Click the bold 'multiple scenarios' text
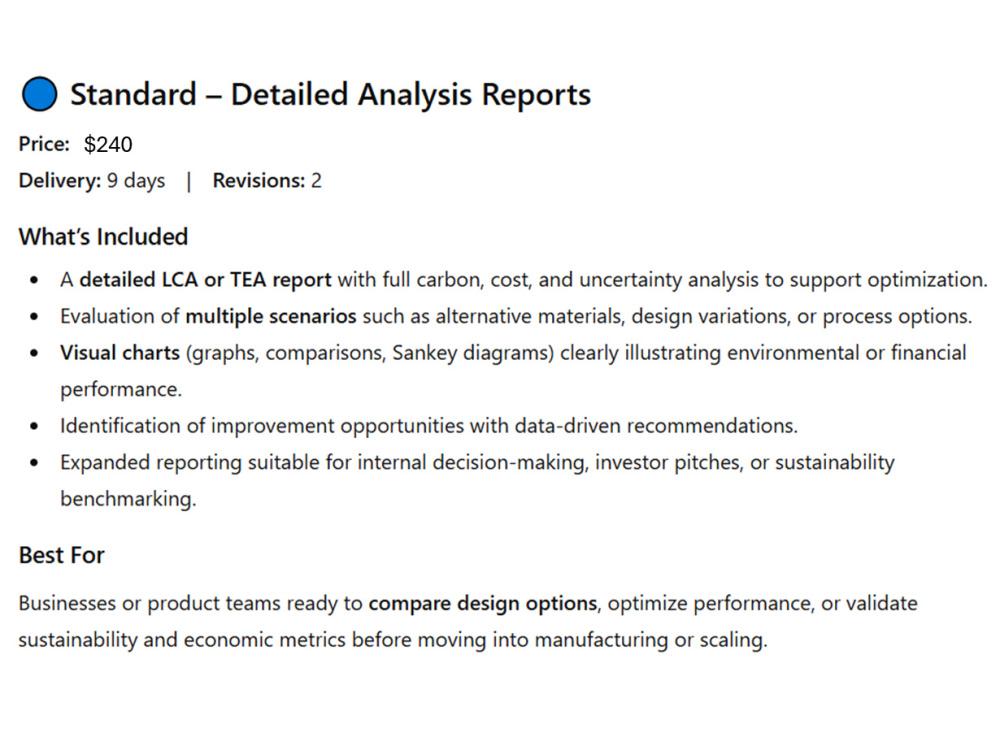 (x=270, y=316)
